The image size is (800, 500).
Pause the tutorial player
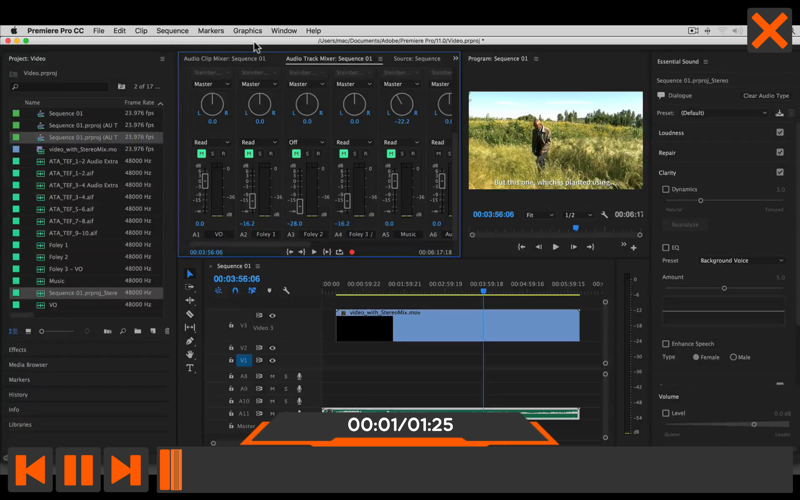(x=79, y=469)
